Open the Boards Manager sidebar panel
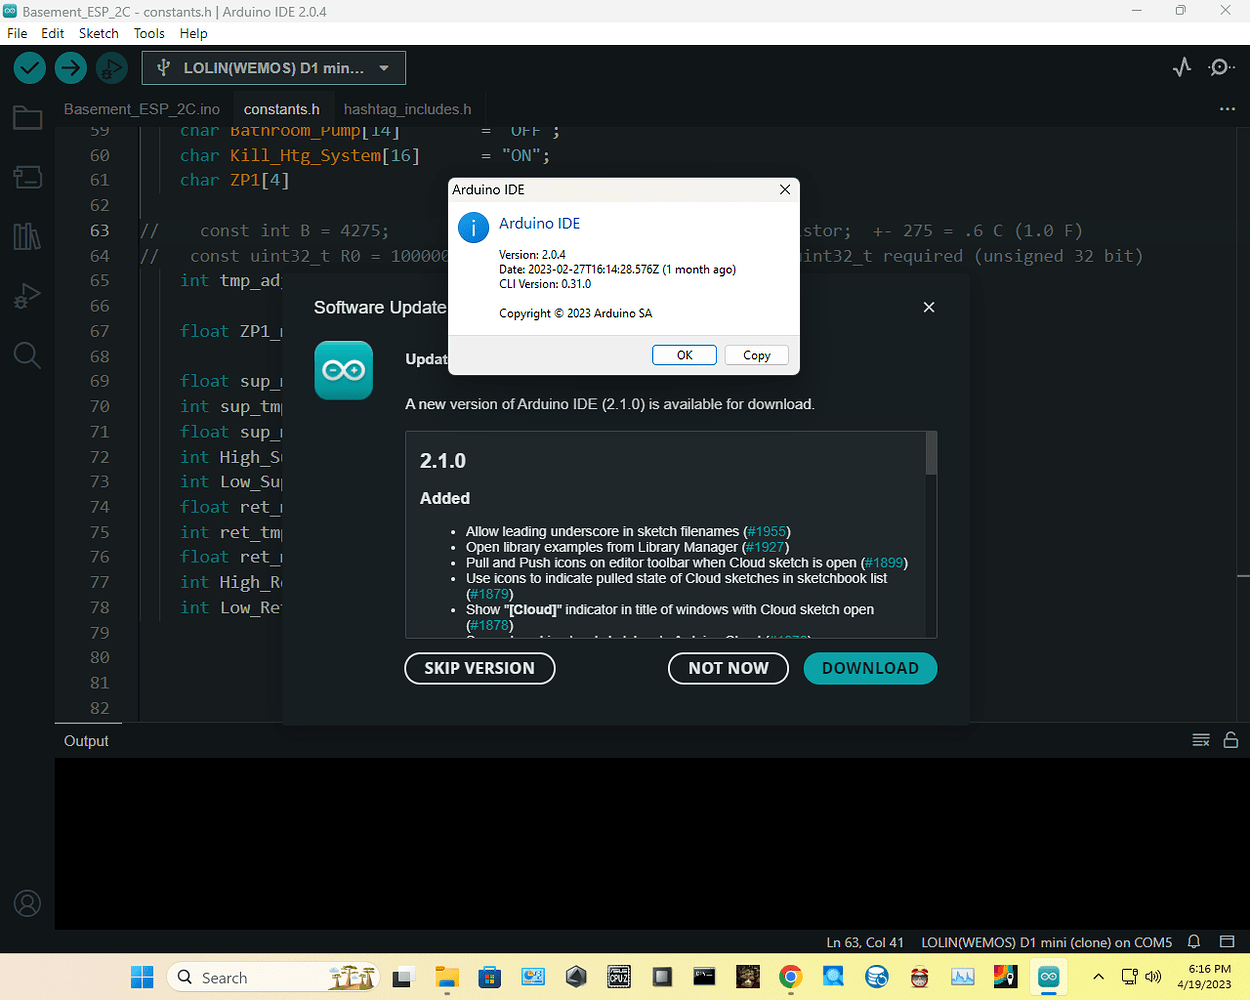 tap(27, 177)
